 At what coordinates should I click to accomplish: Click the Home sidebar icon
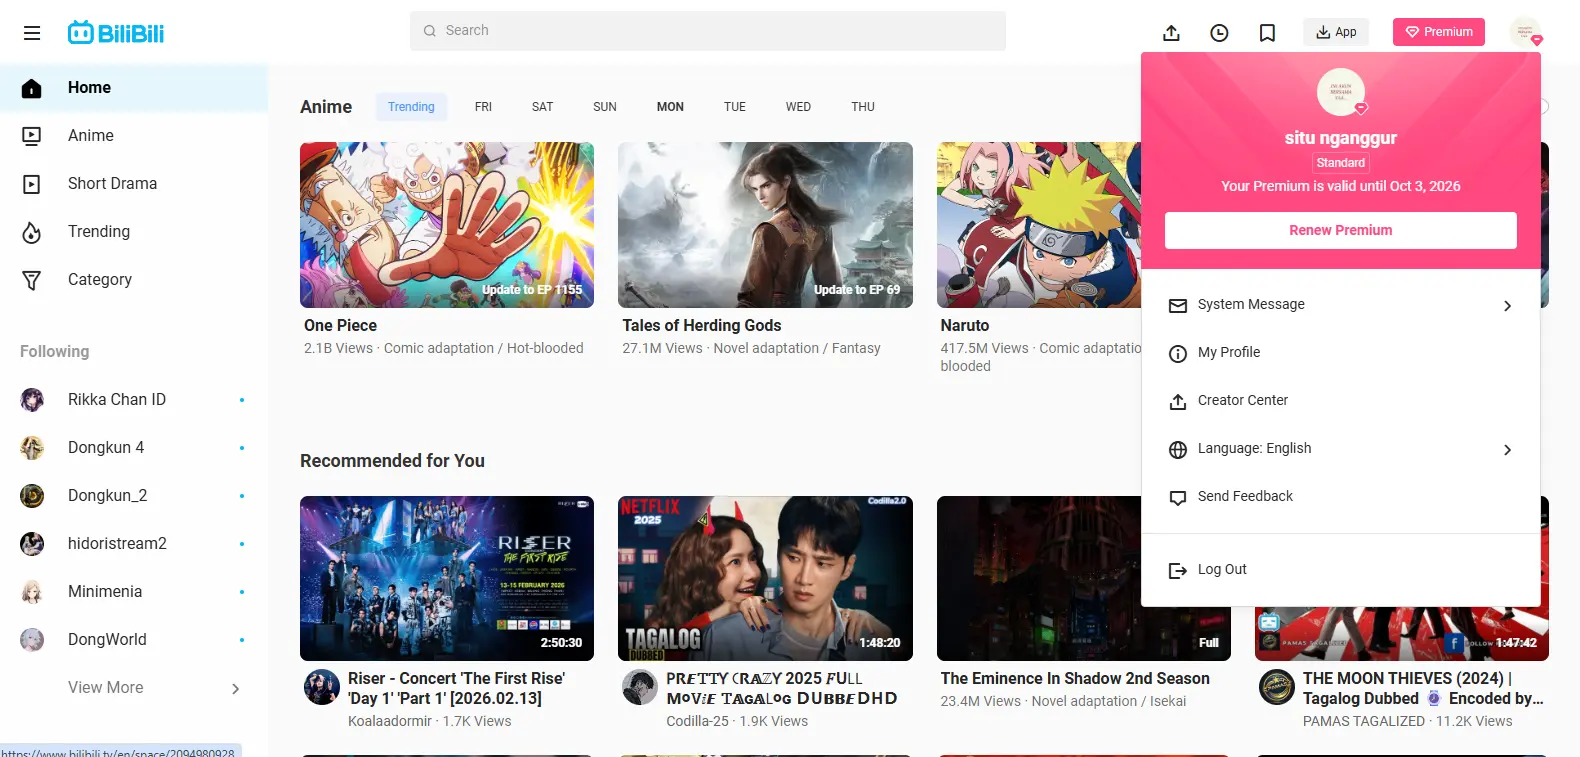(32, 88)
